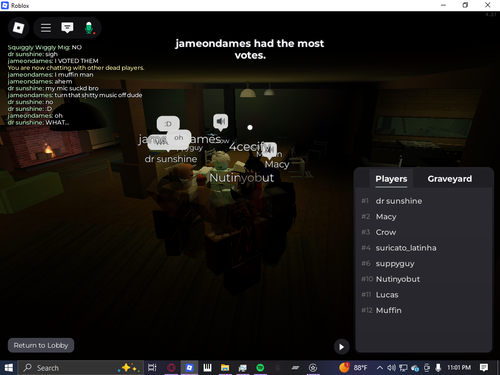Open File Explorer from taskbar

click(x=225, y=368)
